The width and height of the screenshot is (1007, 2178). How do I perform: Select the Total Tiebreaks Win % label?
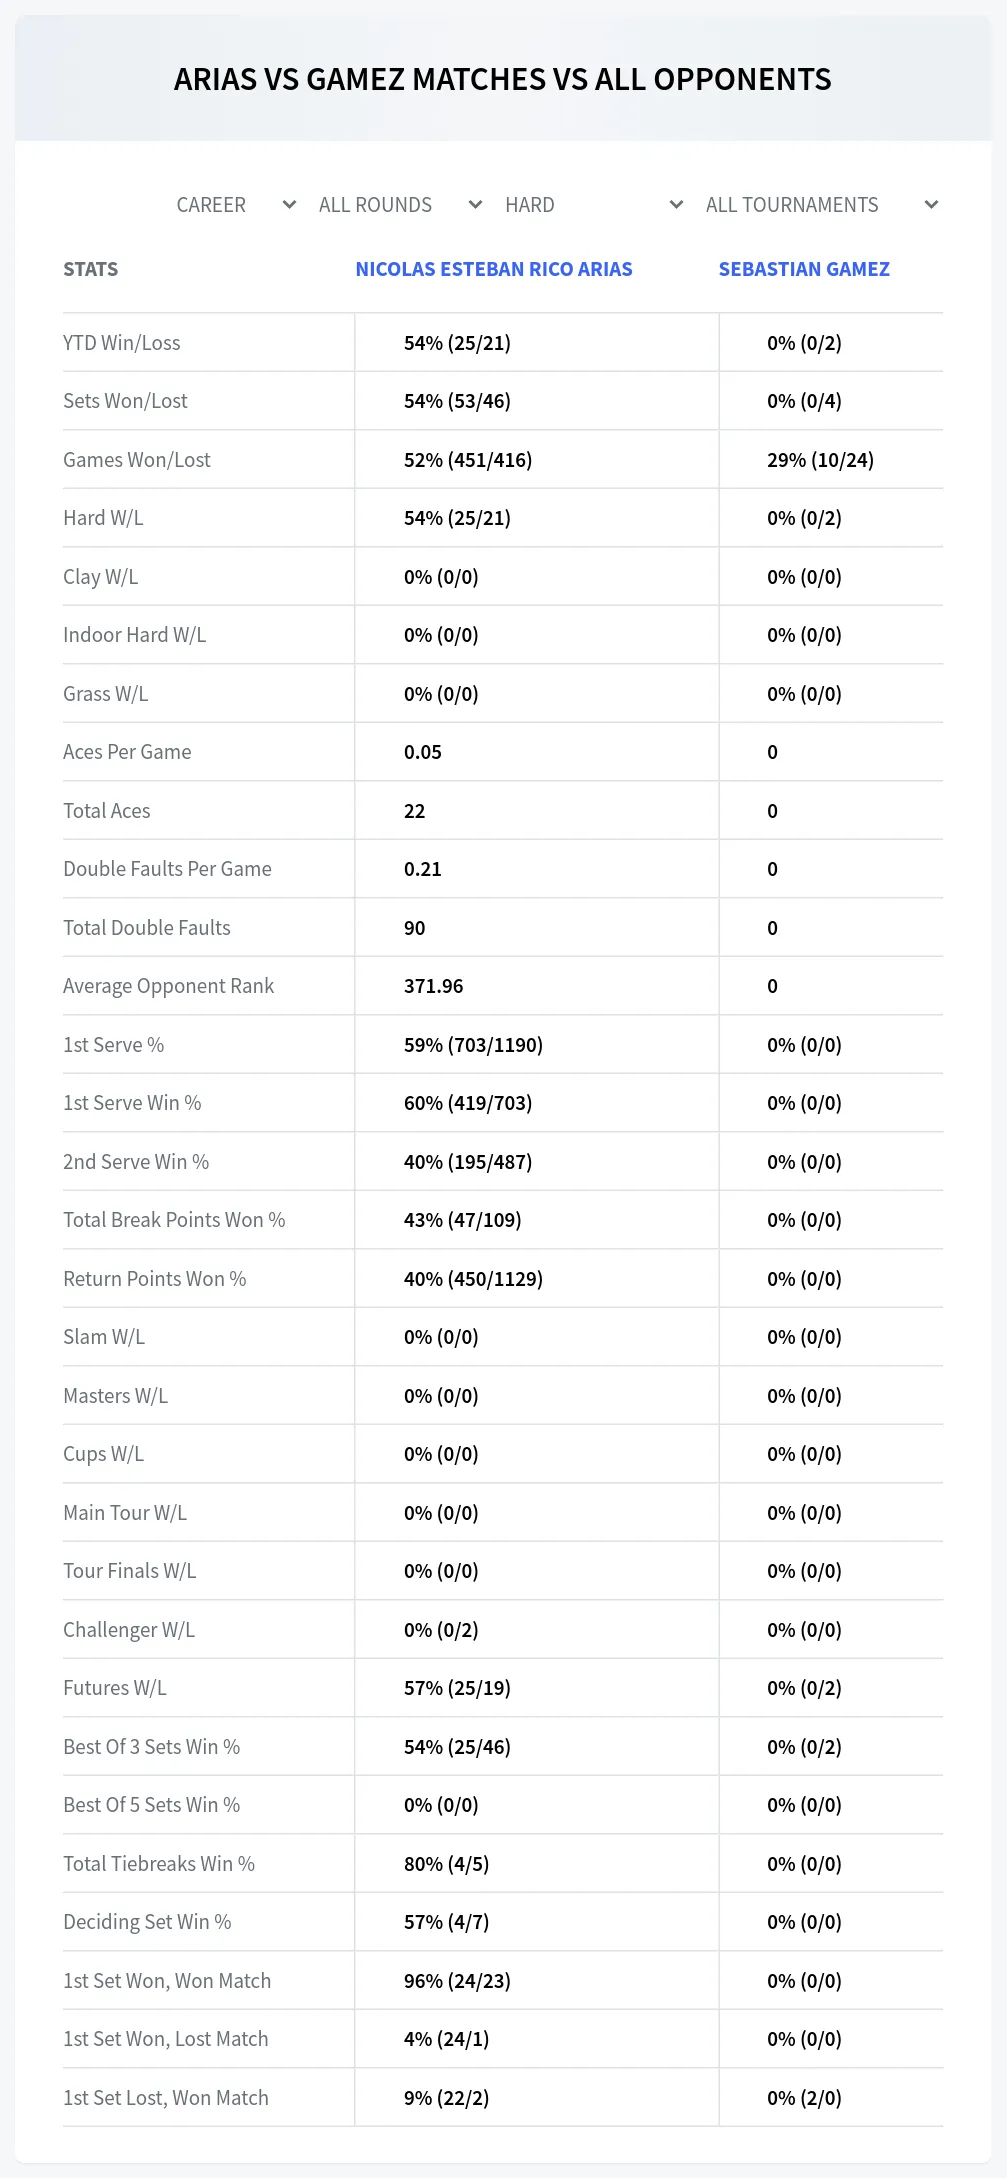pyautogui.click(x=159, y=1864)
